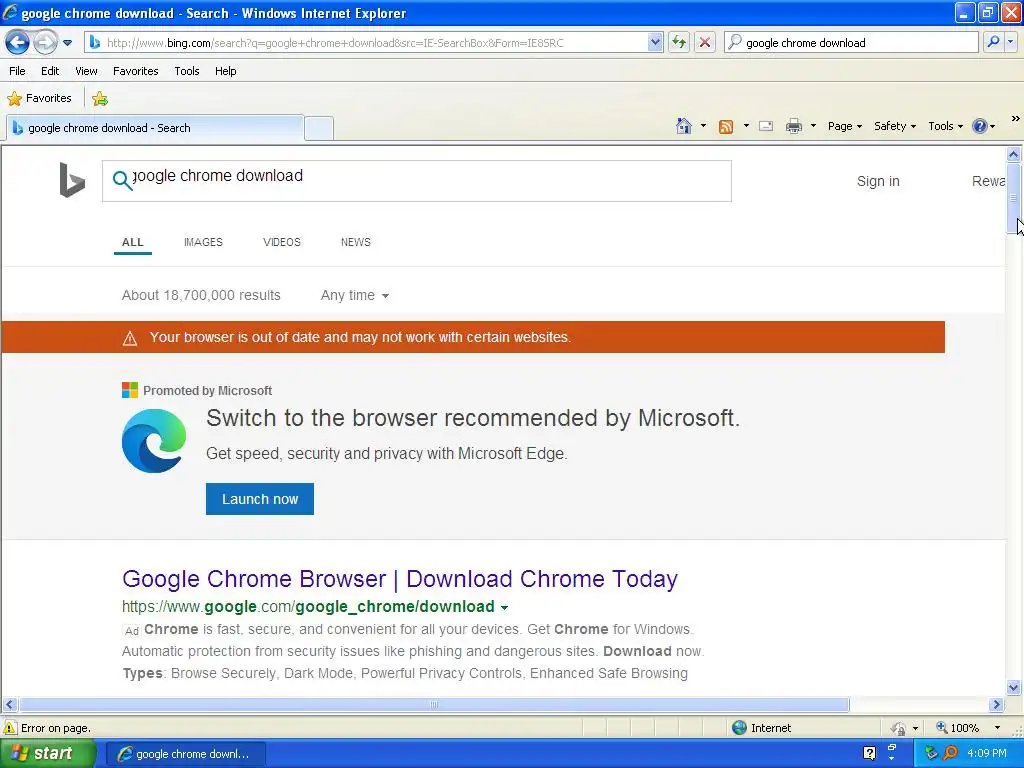Switch to the NEWS tab
The image size is (1024, 768).
pyautogui.click(x=355, y=242)
